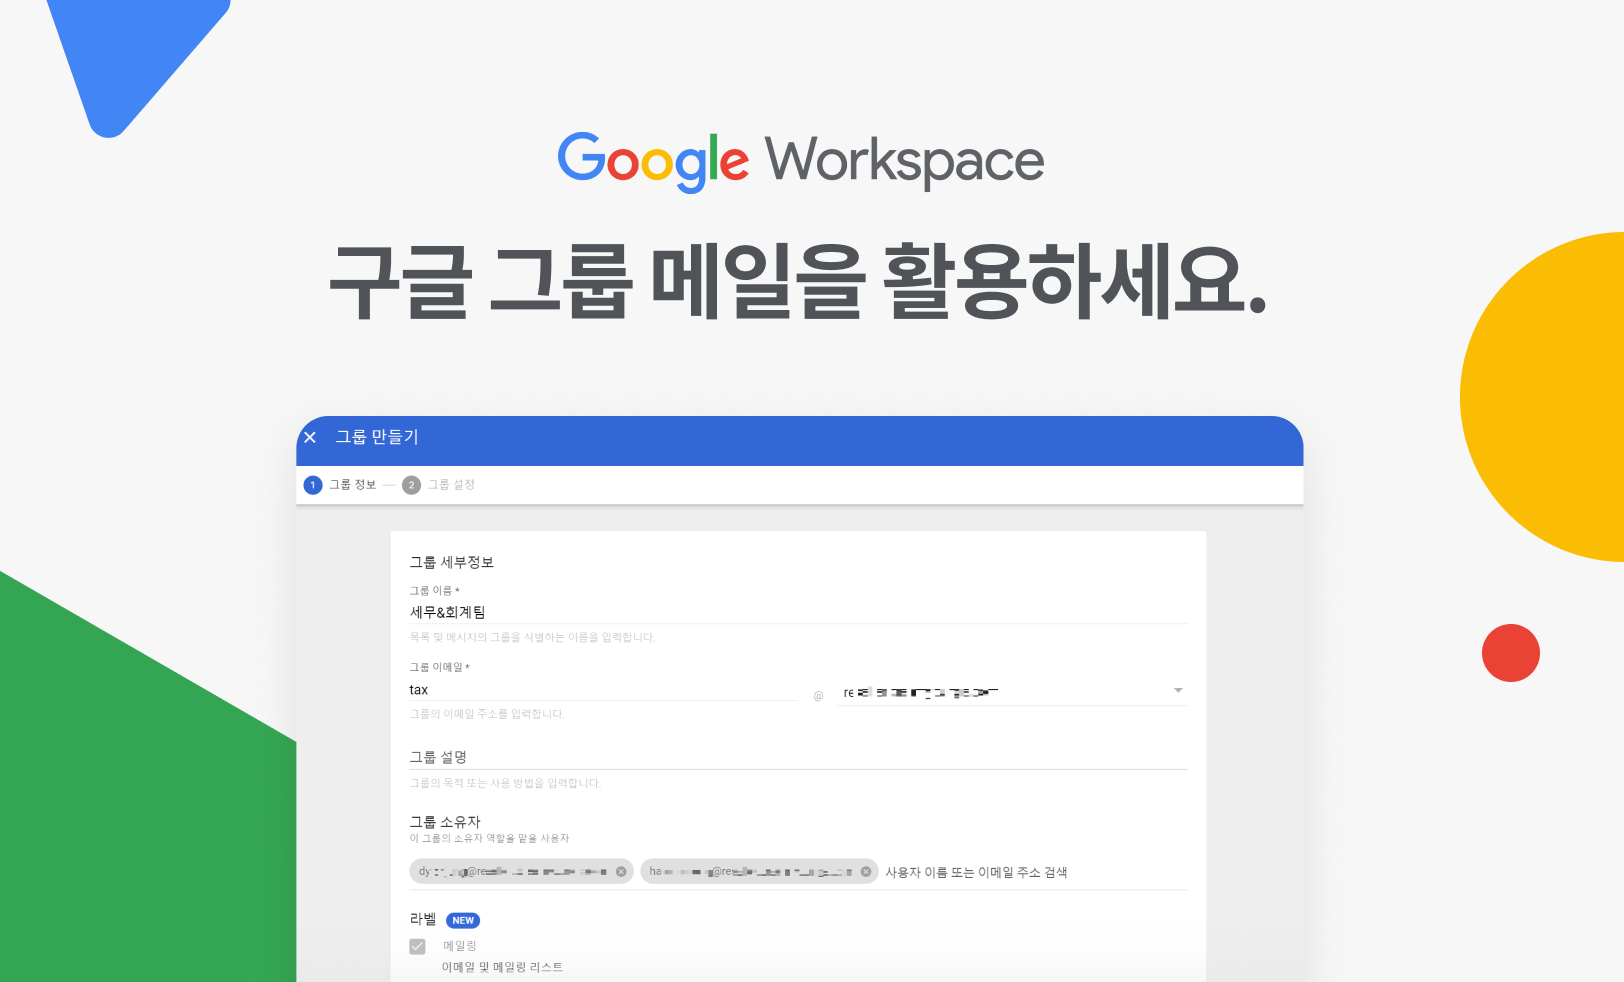Click the 그룹 이름 field containing 세무&회계팀
This screenshot has height=982, width=1624.
[798, 612]
